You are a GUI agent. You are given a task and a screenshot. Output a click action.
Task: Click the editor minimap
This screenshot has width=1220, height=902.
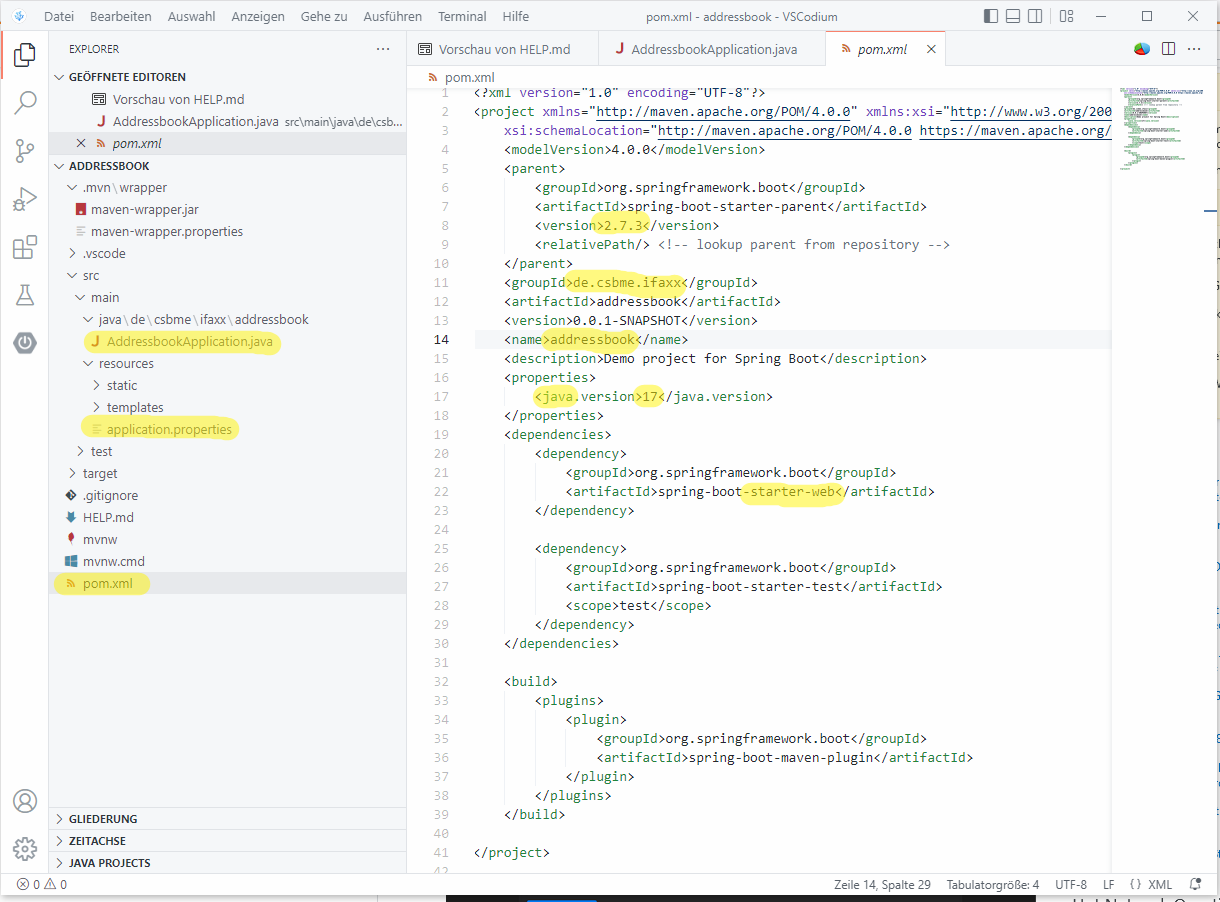pyautogui.click(x=1160, y=130)
